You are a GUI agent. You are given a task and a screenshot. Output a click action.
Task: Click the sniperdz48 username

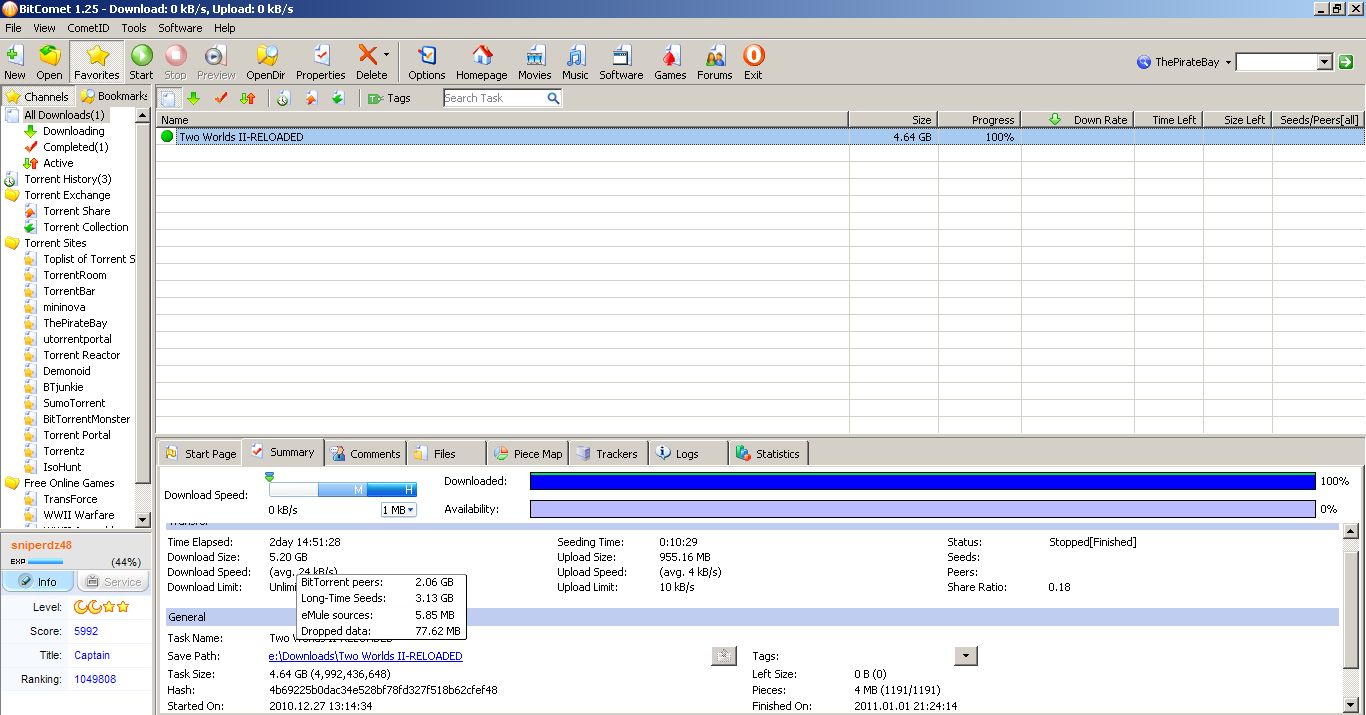[x=41, y=545]
